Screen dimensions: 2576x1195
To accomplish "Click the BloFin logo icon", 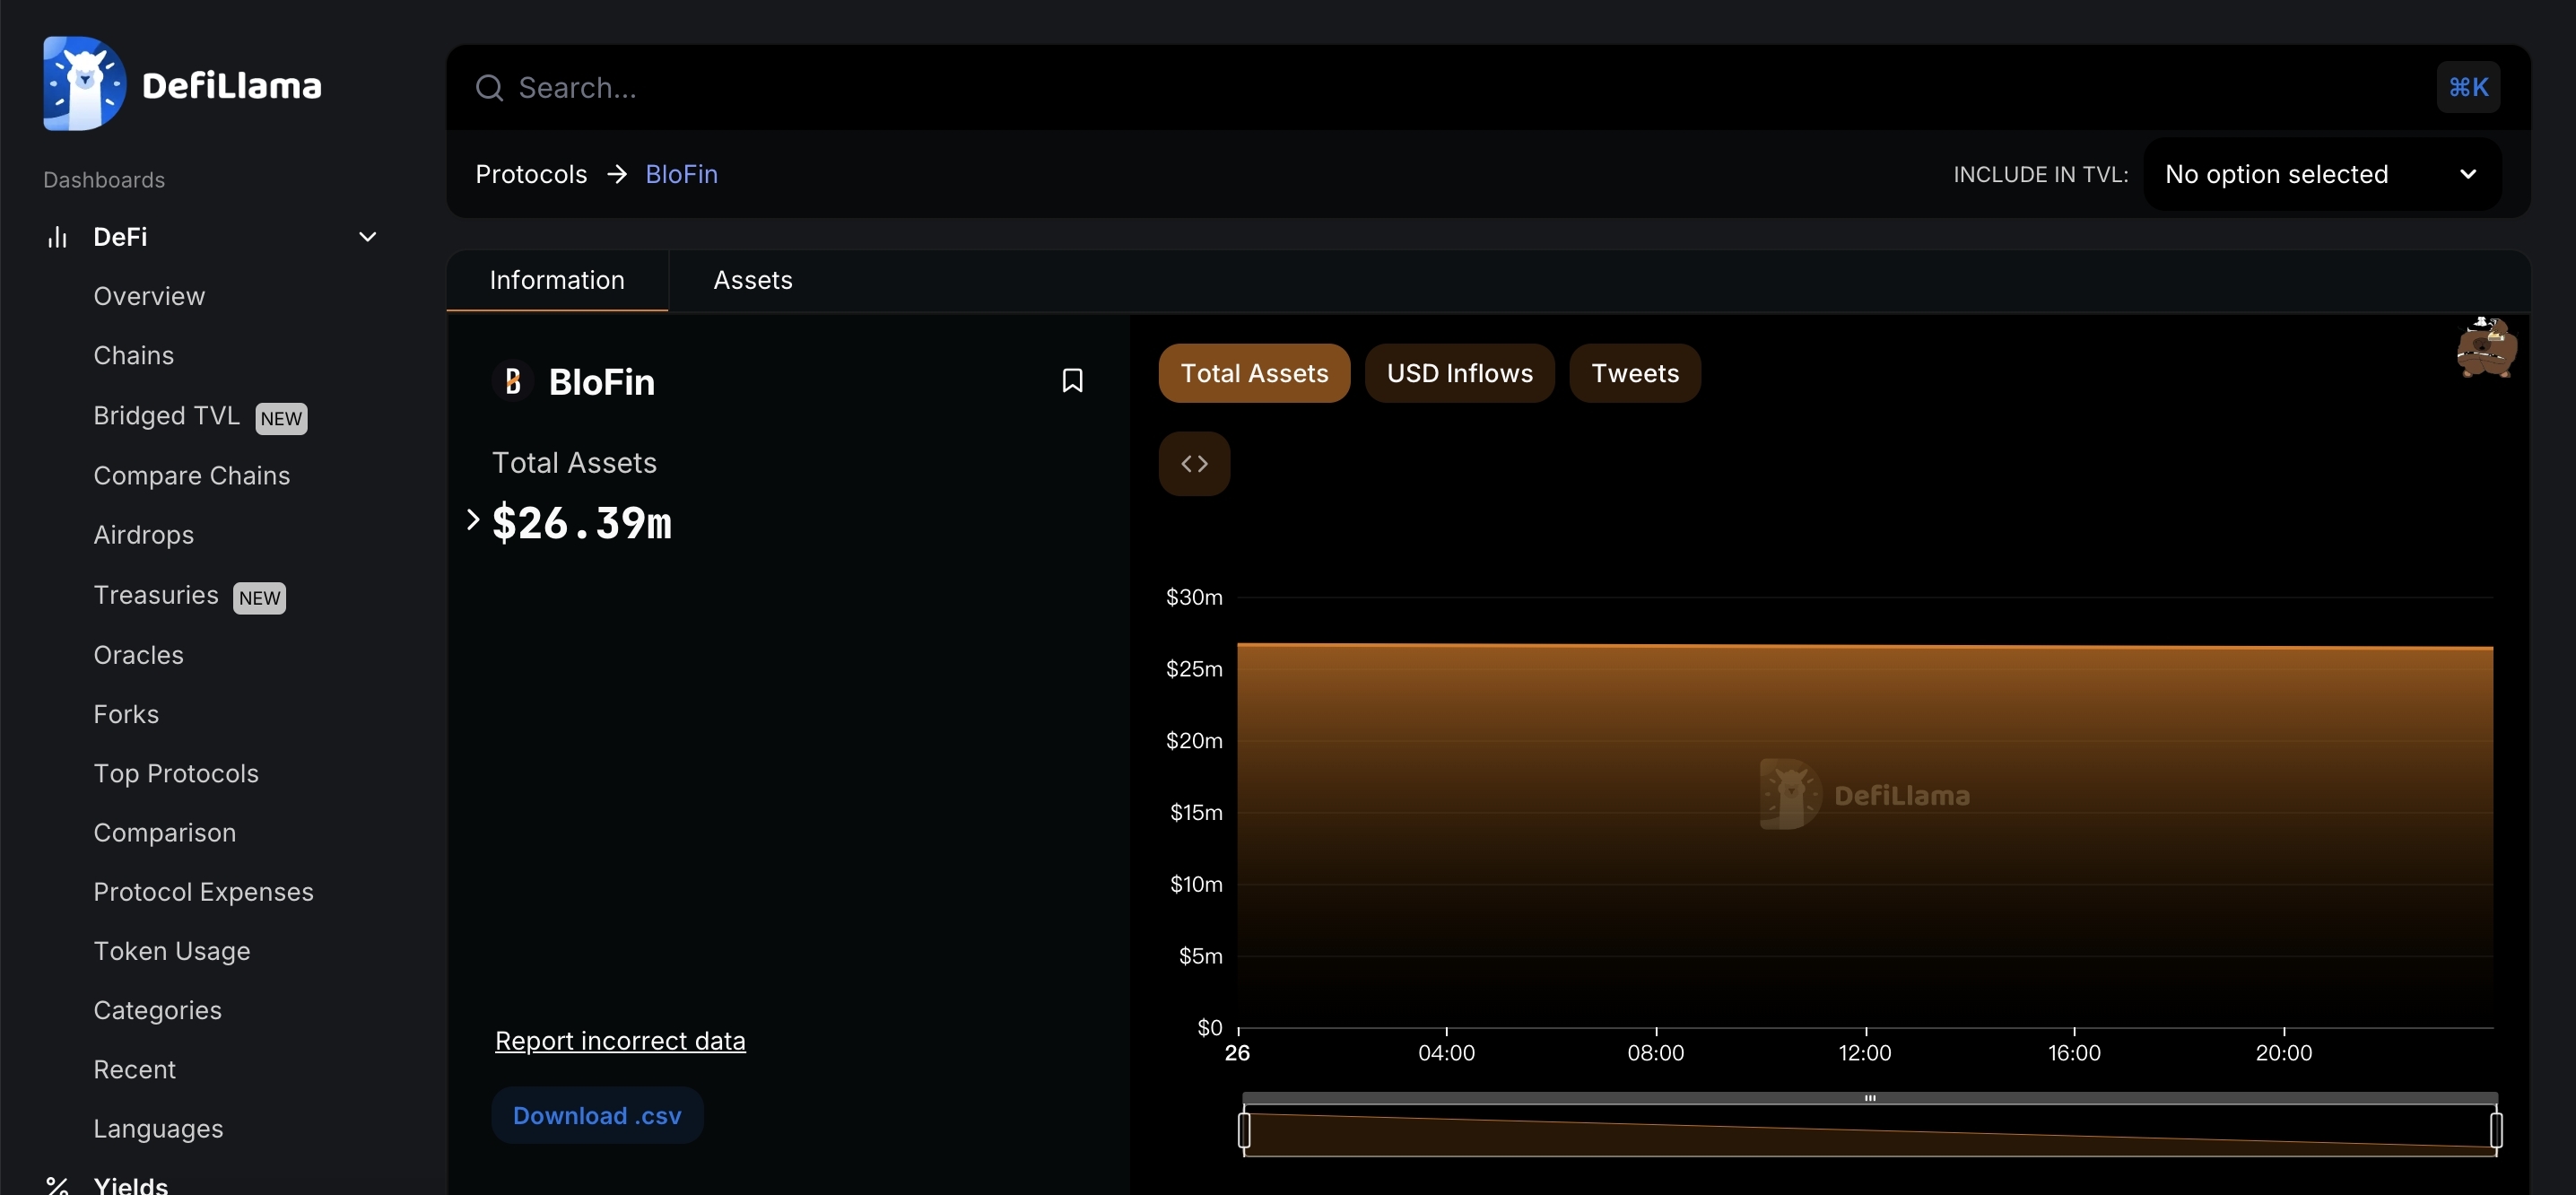I will pos(513,381).
